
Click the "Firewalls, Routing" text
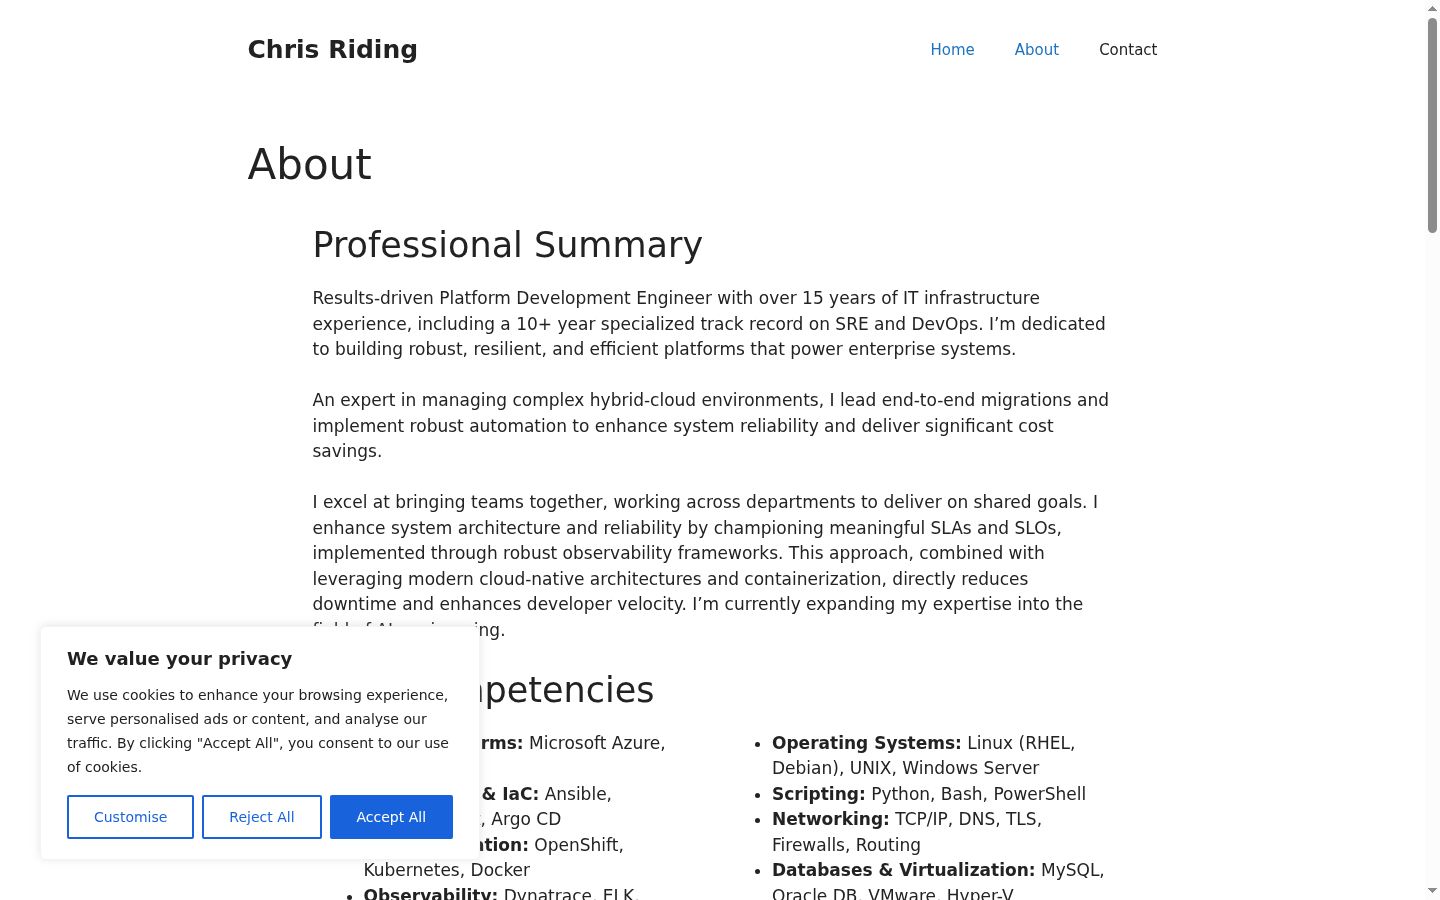click(846, 845)
